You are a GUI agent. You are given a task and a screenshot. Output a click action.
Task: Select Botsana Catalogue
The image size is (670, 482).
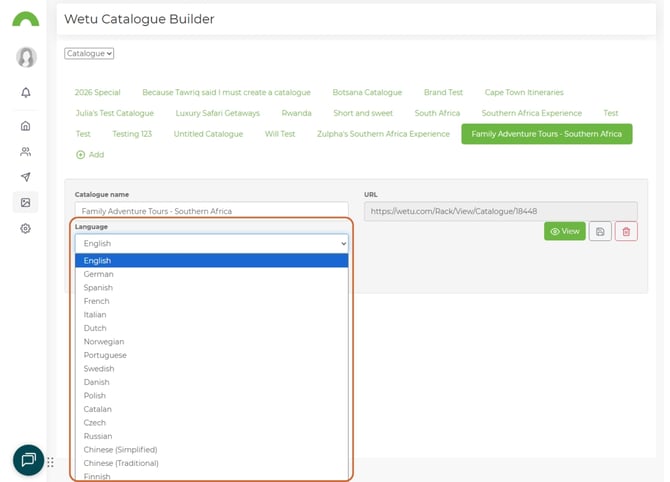pos(367,92)
